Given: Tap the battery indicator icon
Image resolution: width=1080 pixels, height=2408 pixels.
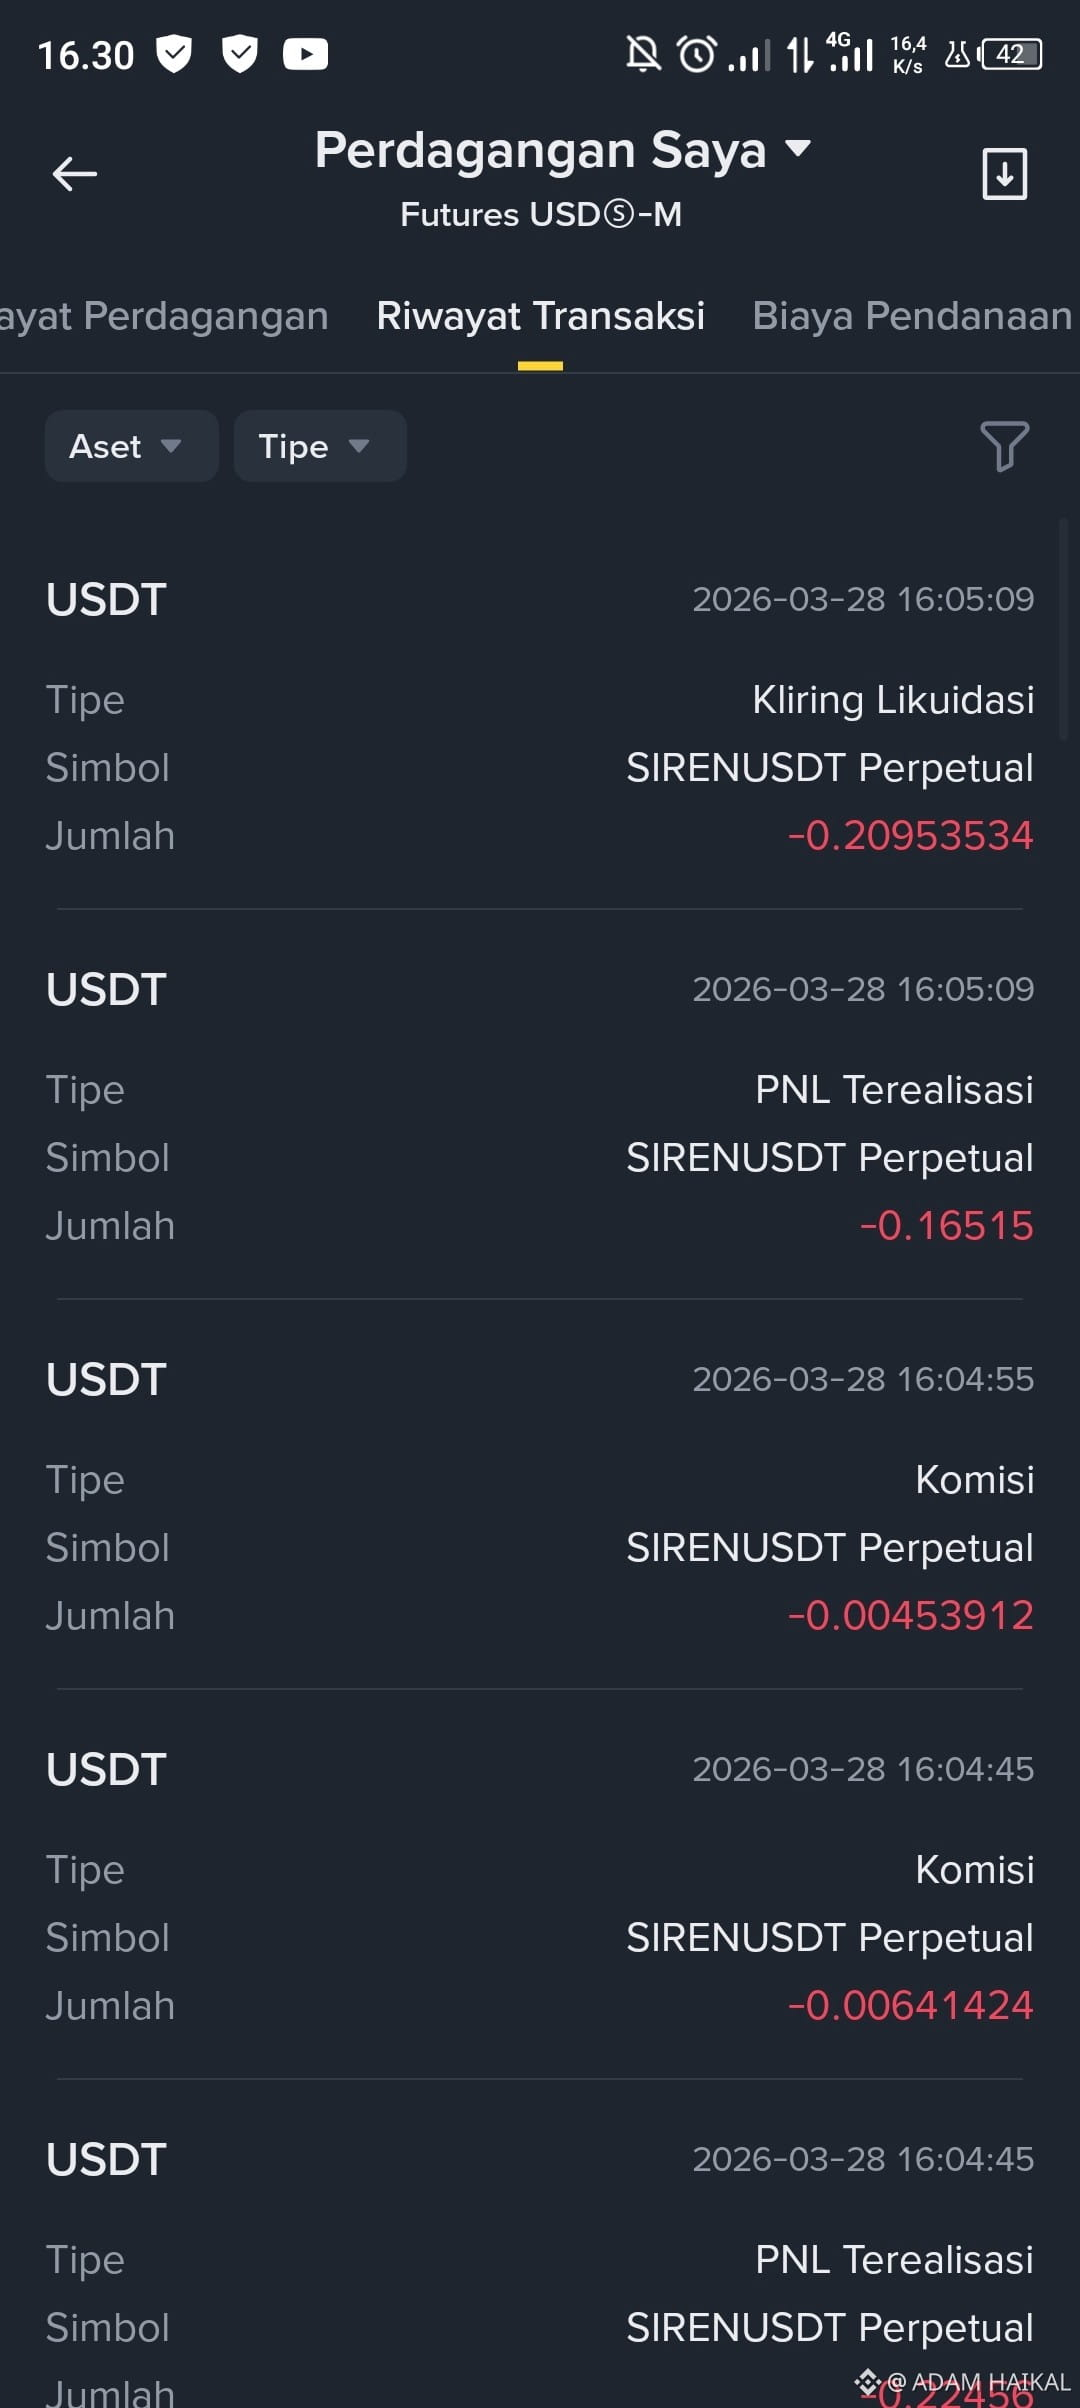Looking at the screenshot, I should pyautogui.click(x=1011, y=54).
